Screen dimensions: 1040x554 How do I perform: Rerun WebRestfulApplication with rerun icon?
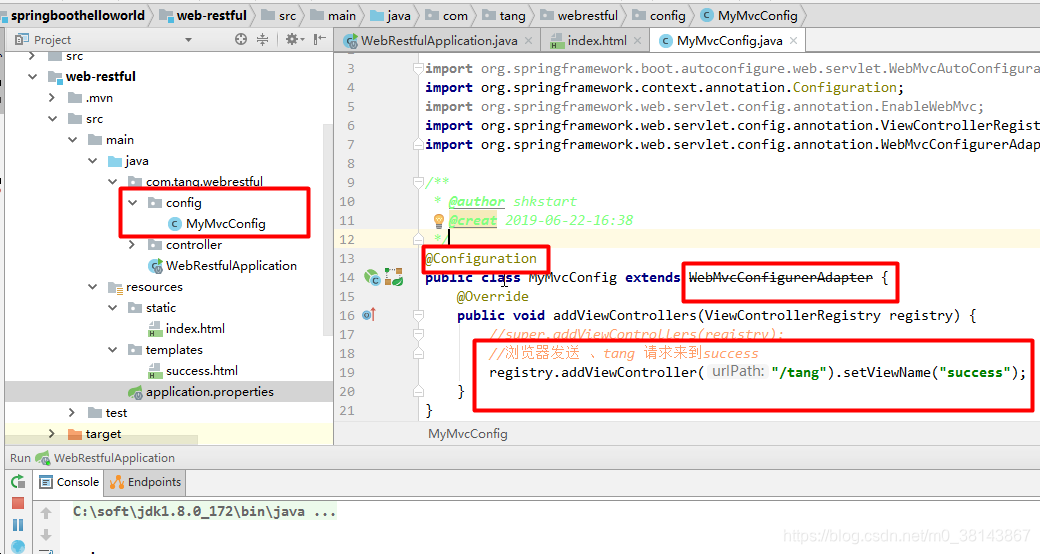(x=18, y=482)
